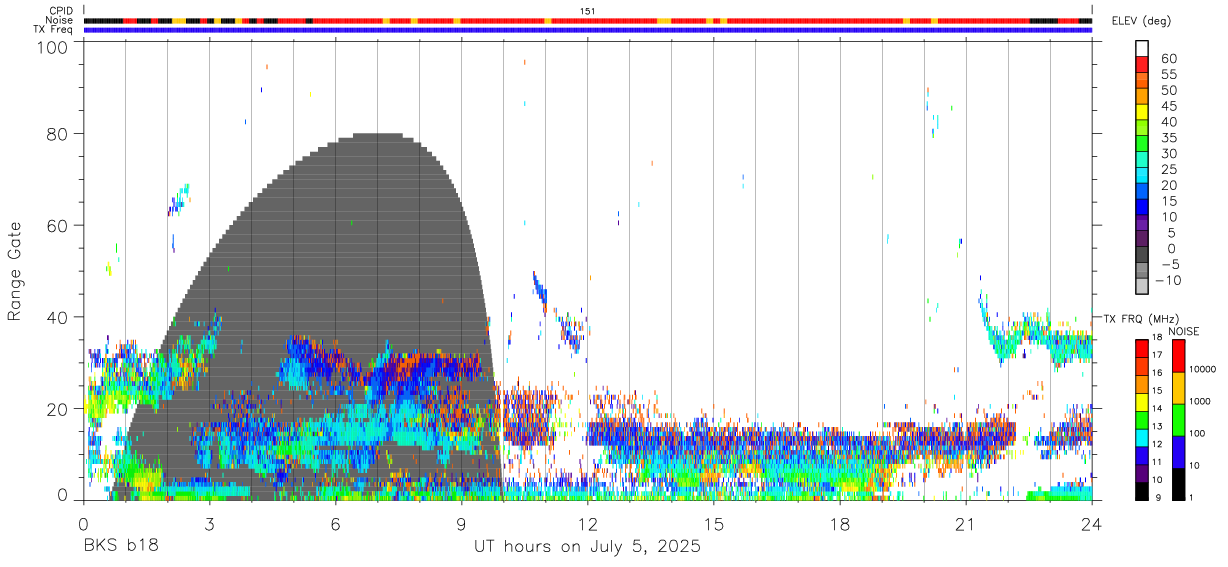The height and width of the screenshot is (567, 1228).
Task: Click the UT hour axis label 21
Action: point(965,524)
